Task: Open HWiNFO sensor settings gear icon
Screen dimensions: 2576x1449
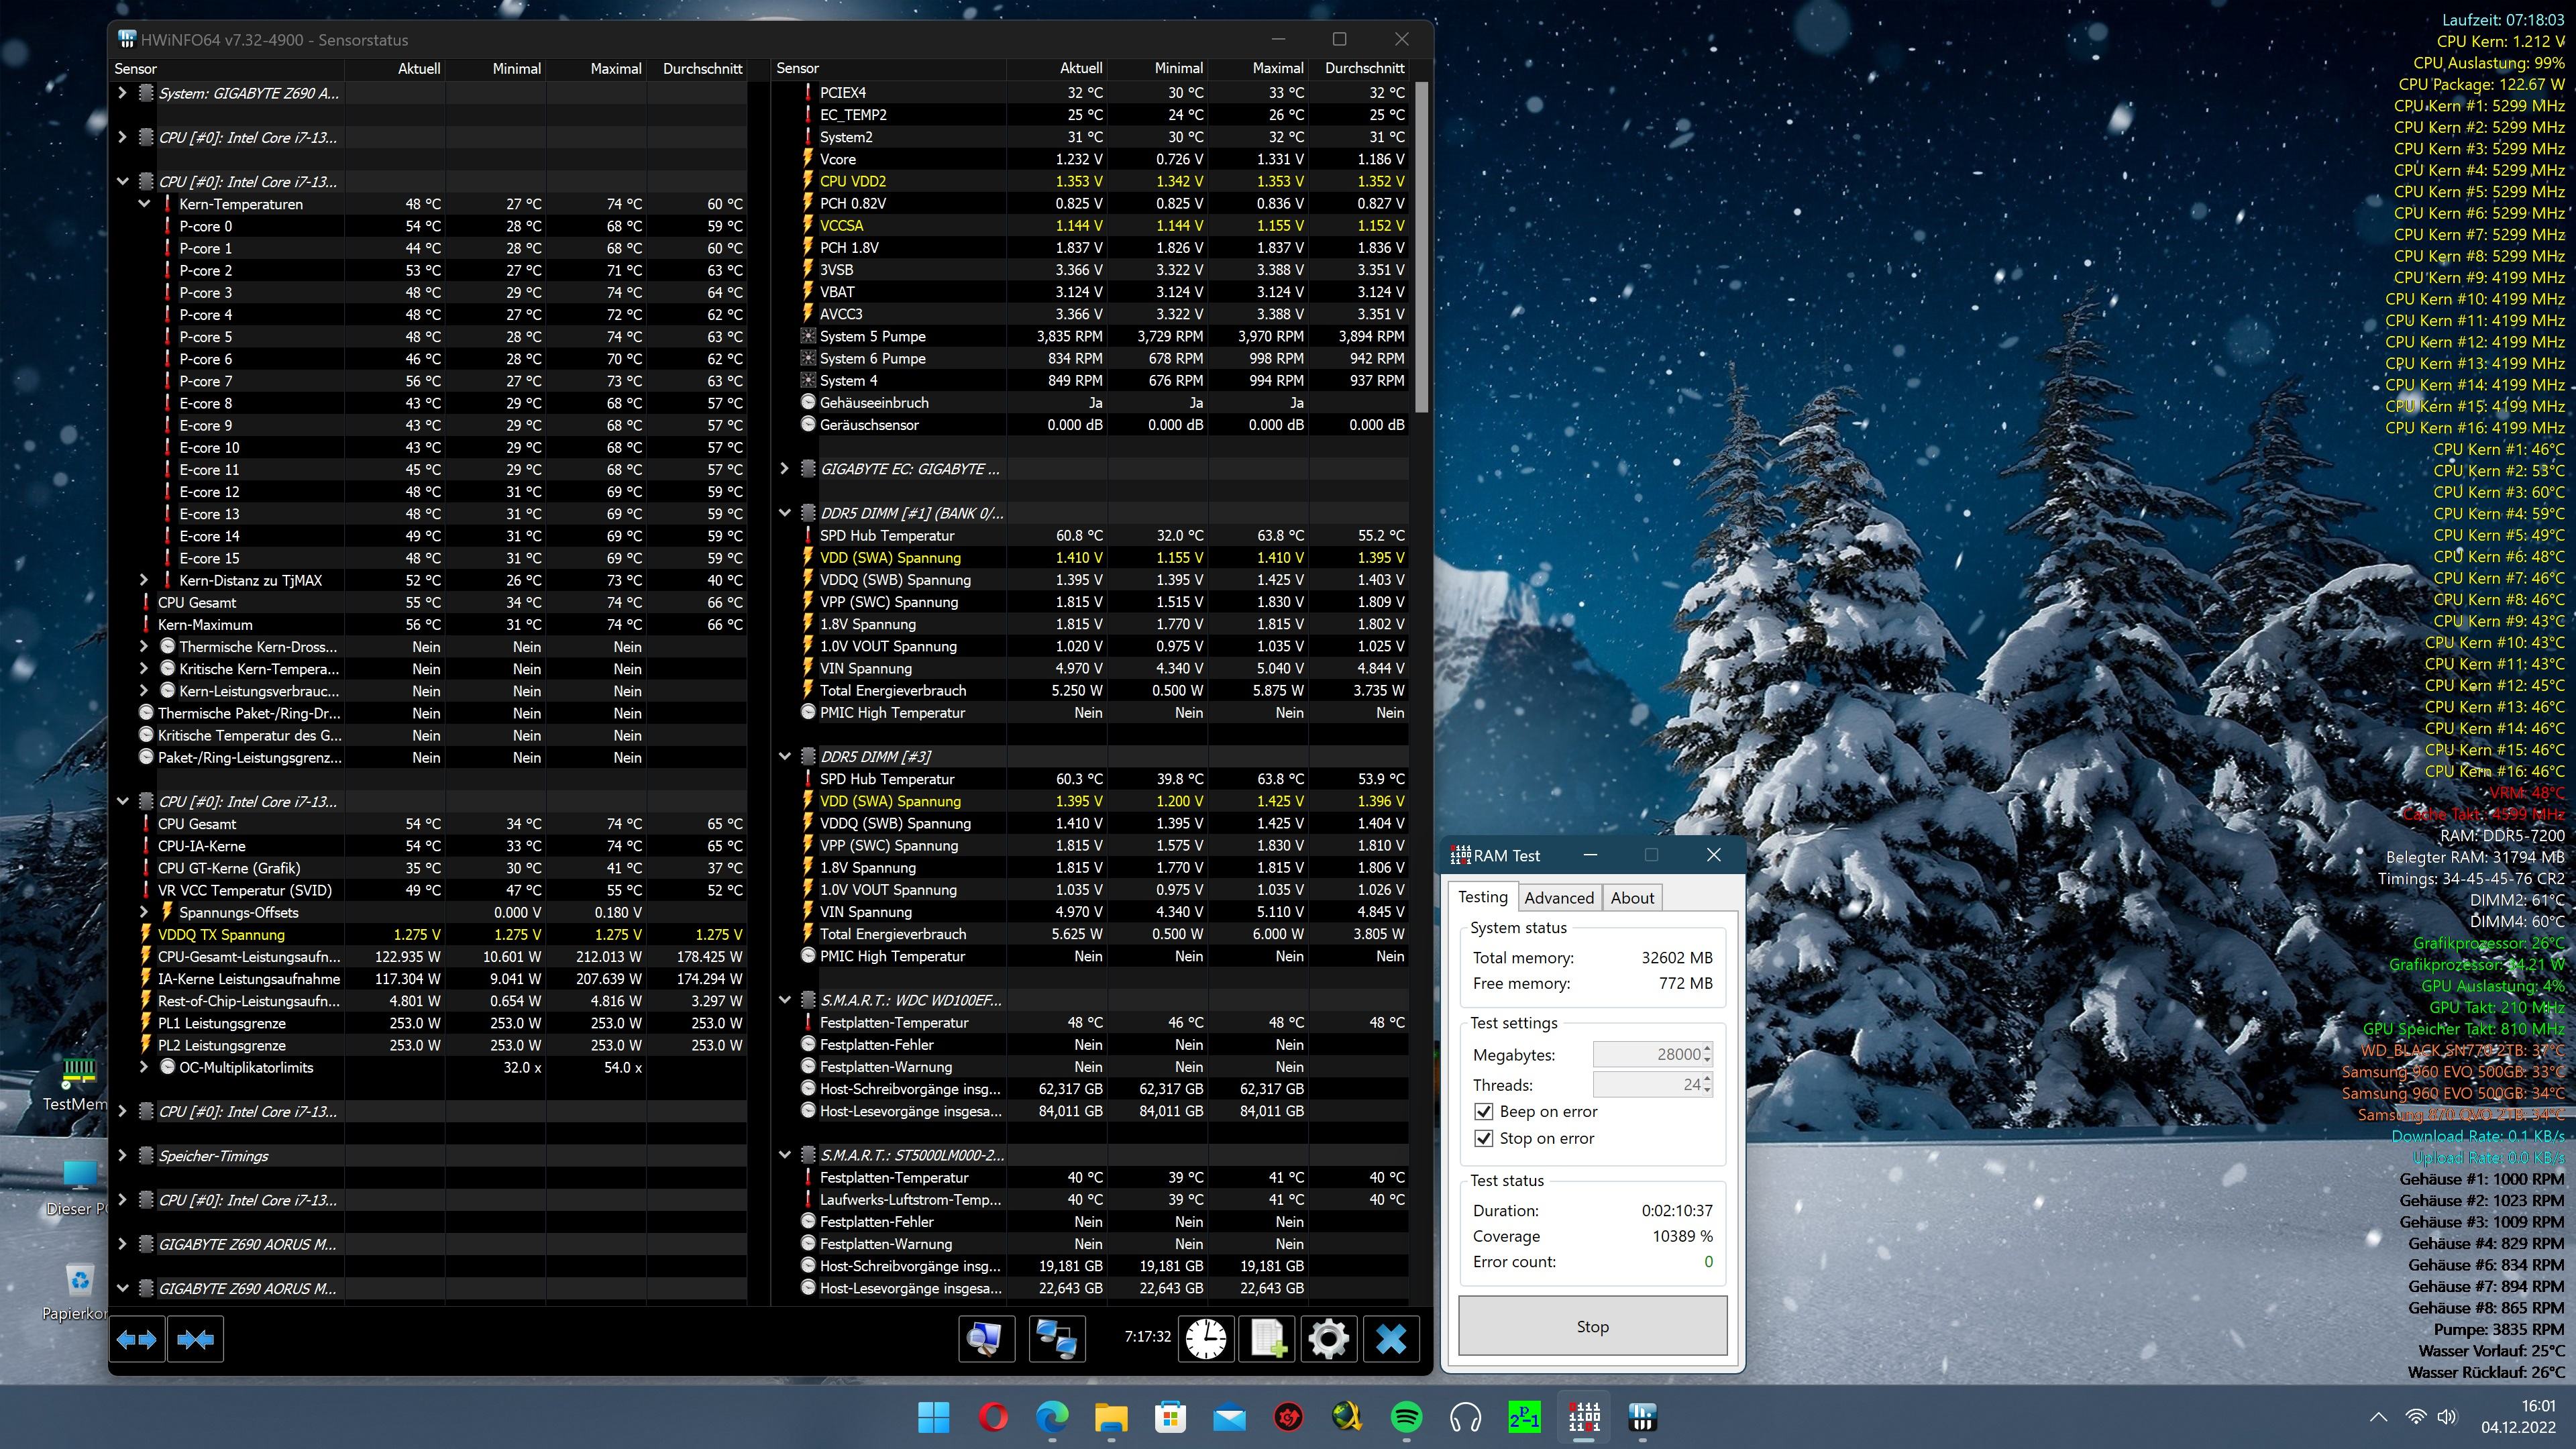Action: (x=1329, y=1339)
